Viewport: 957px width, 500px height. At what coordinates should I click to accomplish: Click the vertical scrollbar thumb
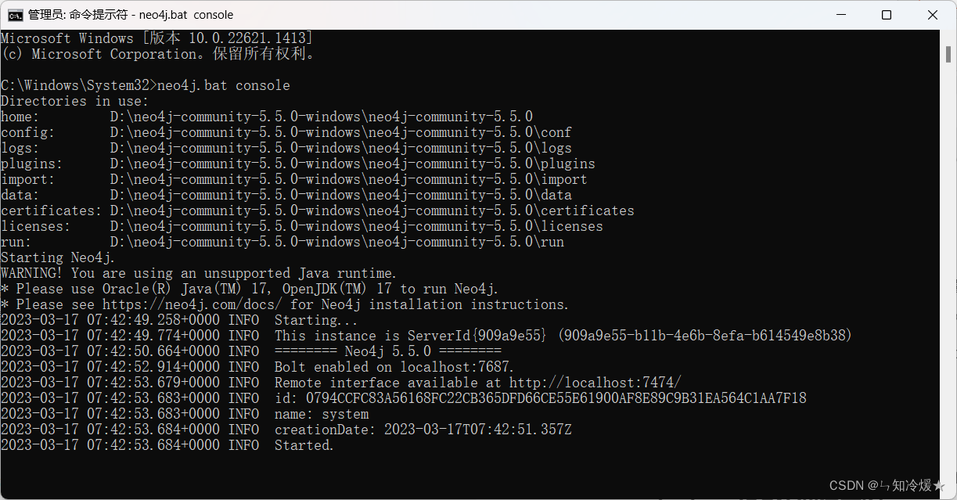point(948,54)
